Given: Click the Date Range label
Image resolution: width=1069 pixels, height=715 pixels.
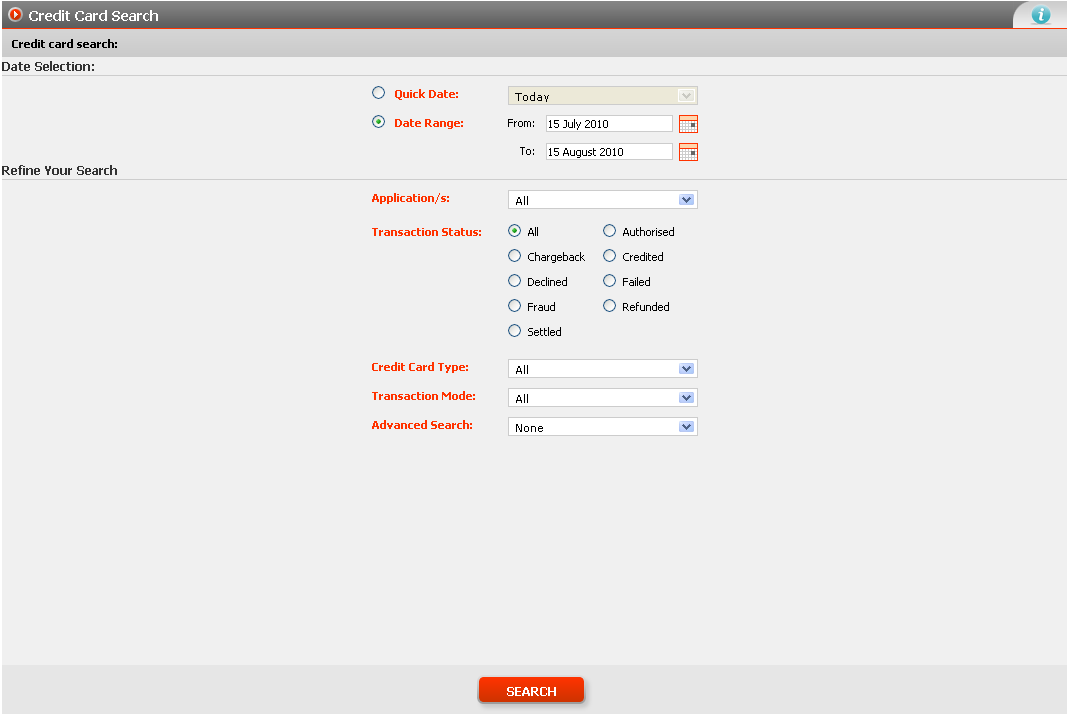Looking at the screenshot, I should (429, 123).
